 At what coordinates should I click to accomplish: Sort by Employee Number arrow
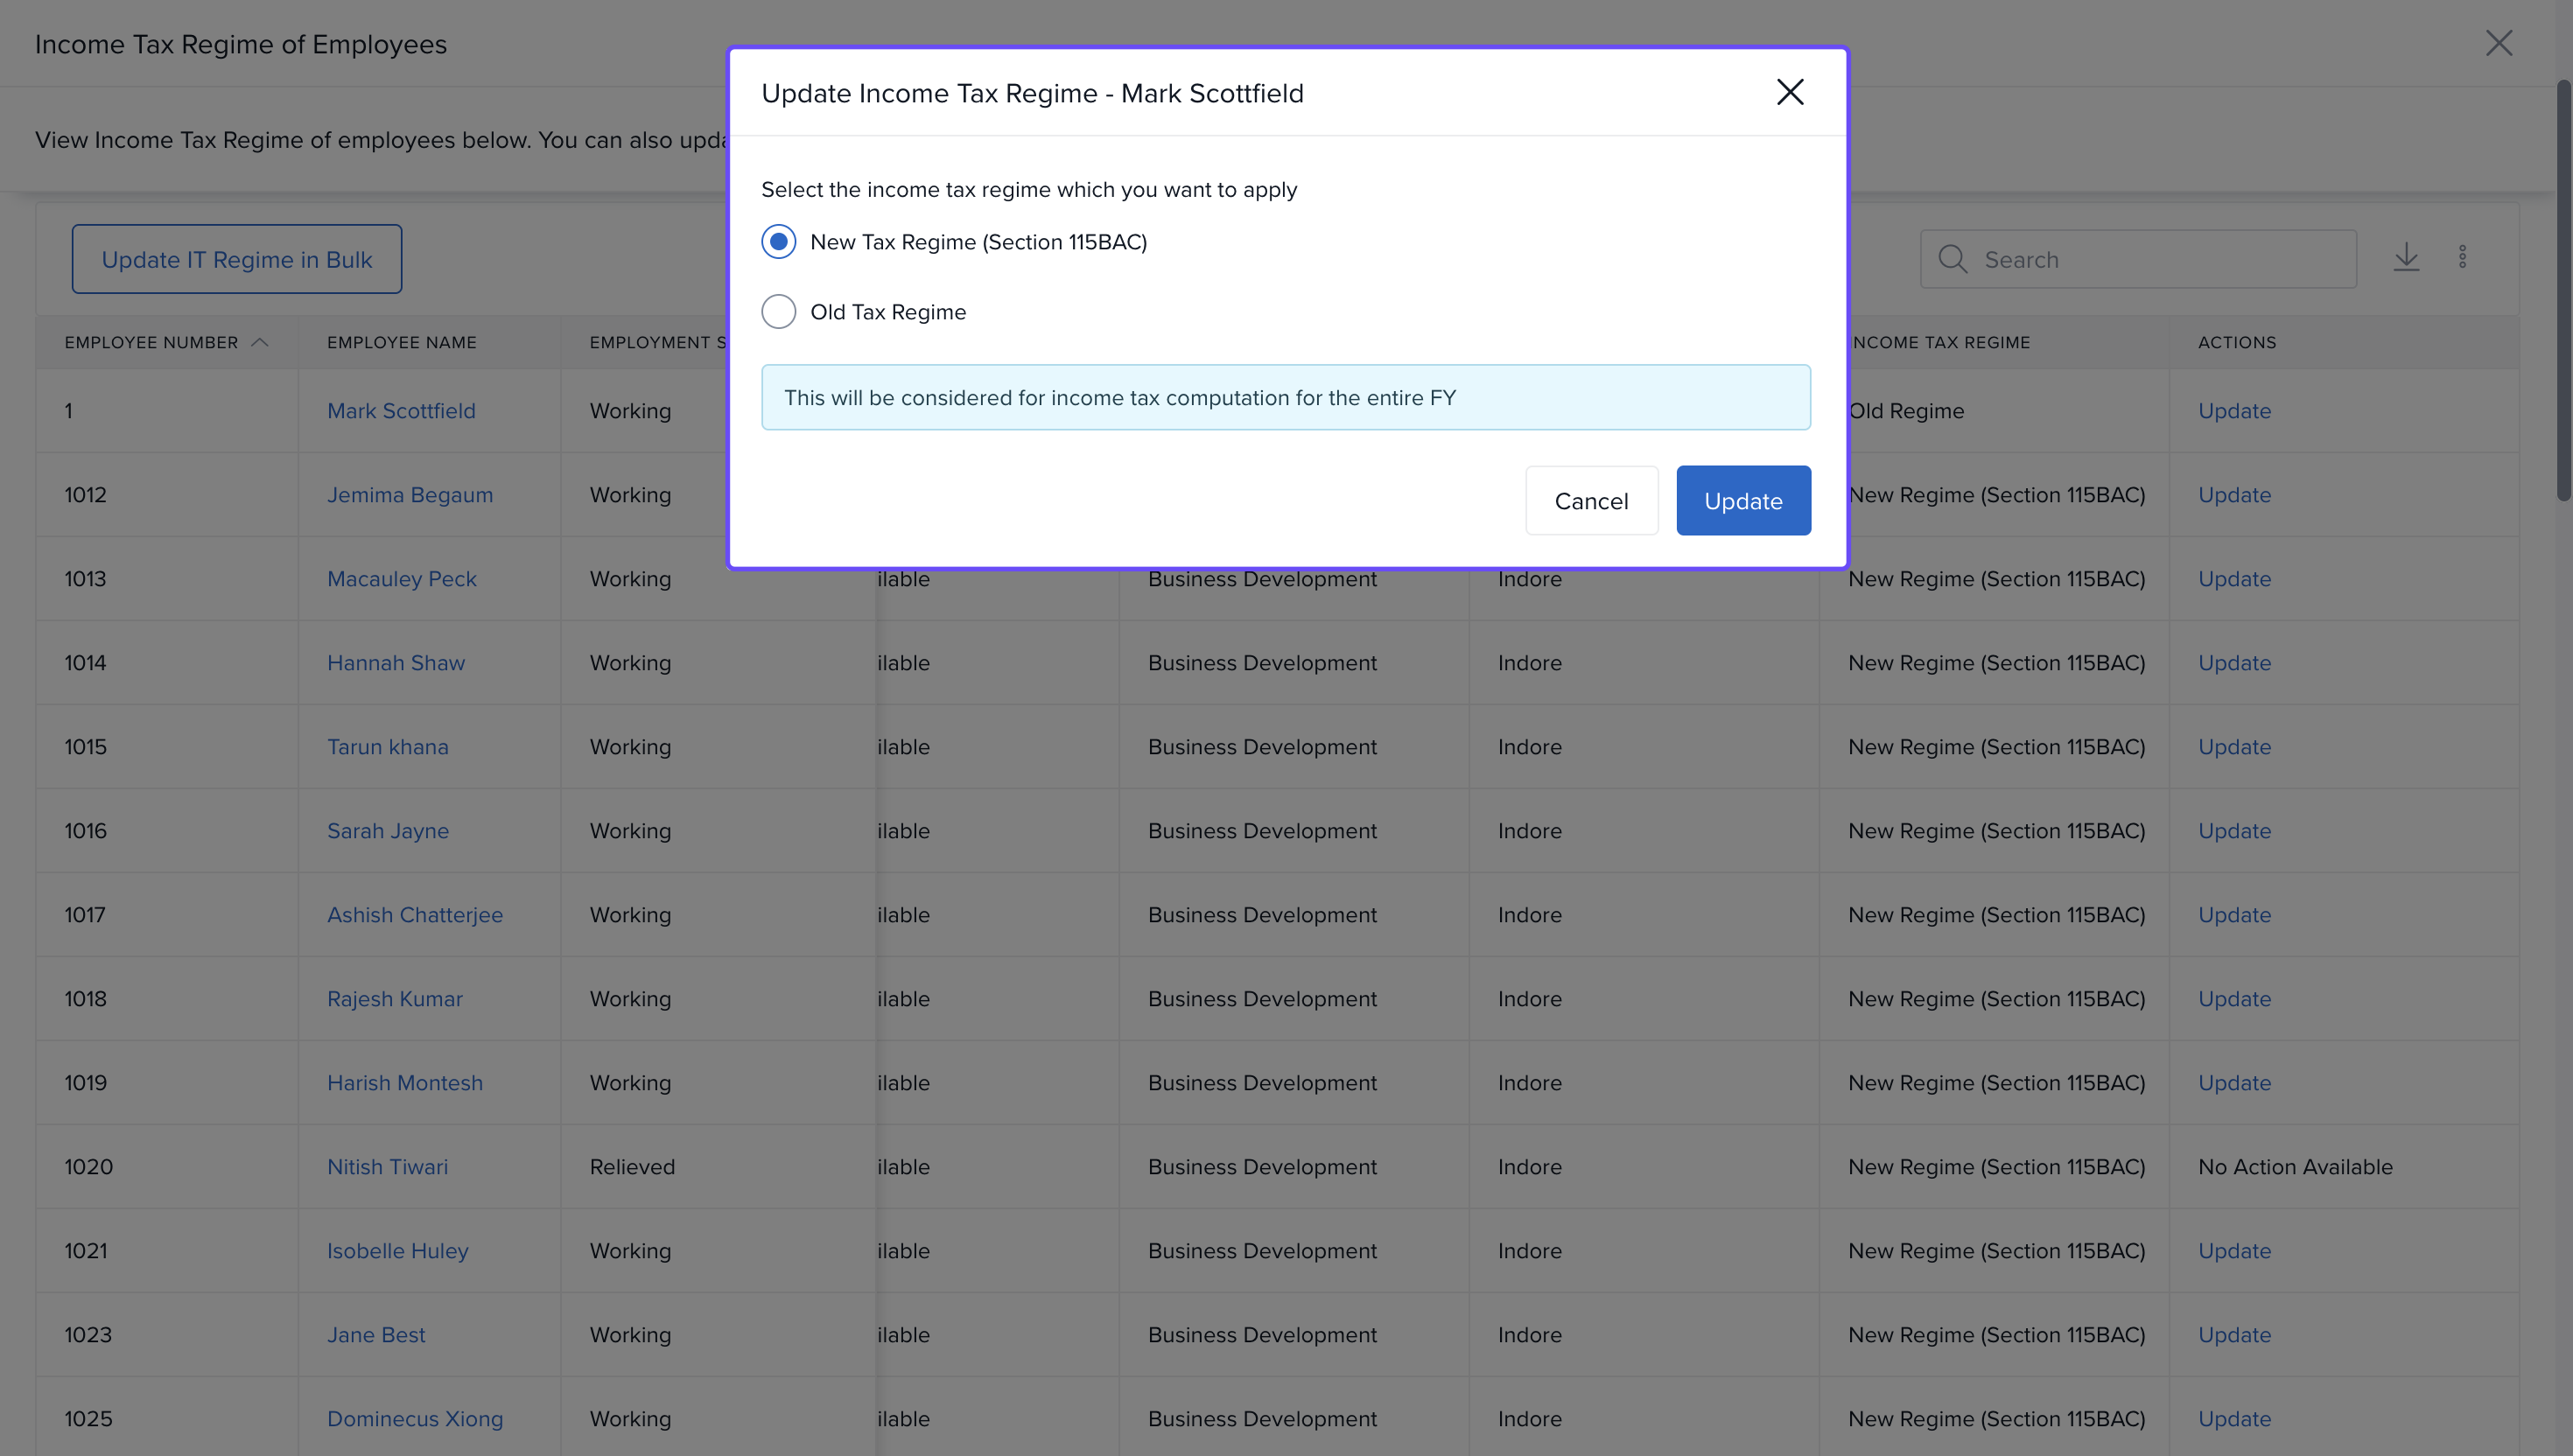[x=260, y=342]
